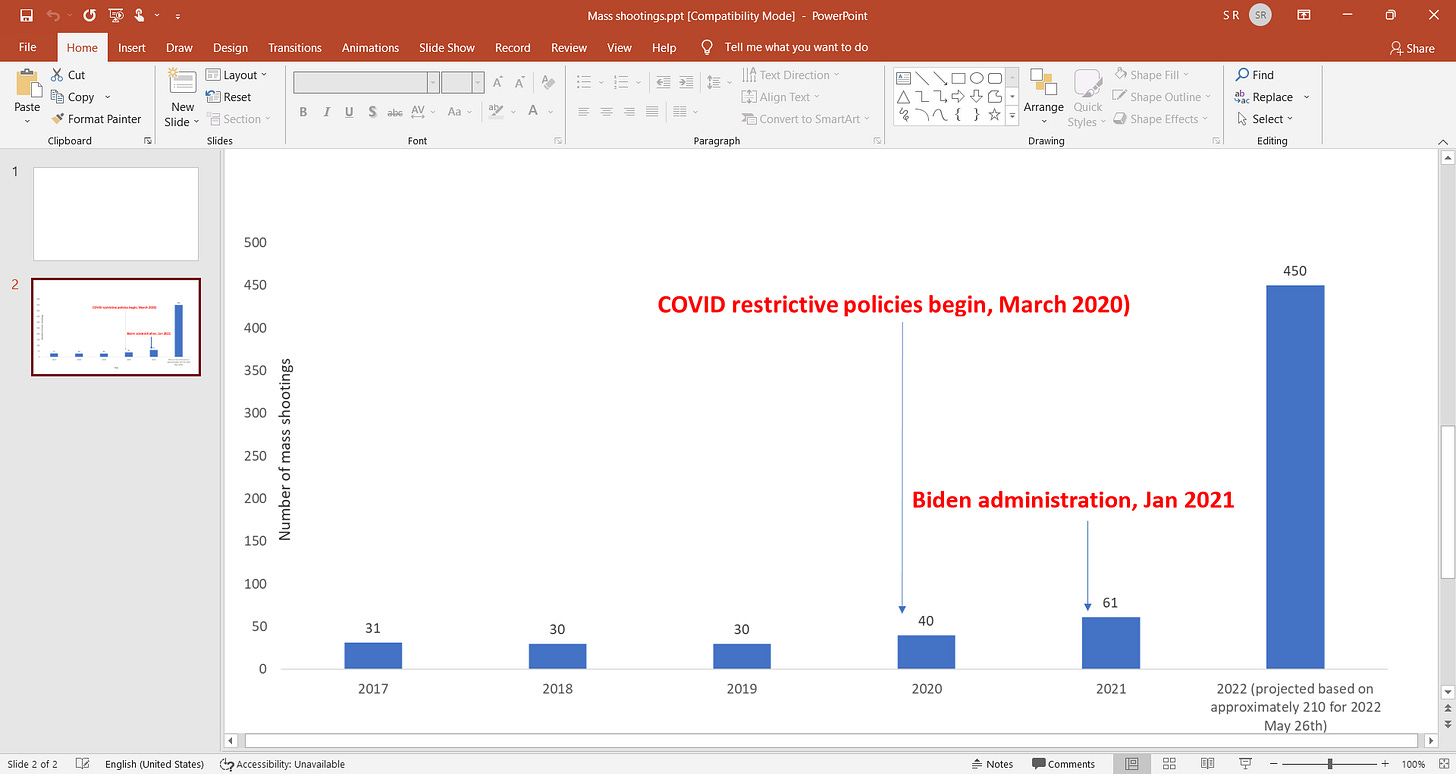Image resolution: width=1456 pixels, height=774 pixels.
Task: Switch to the Slide Show tab
Action: pos(447,47)
